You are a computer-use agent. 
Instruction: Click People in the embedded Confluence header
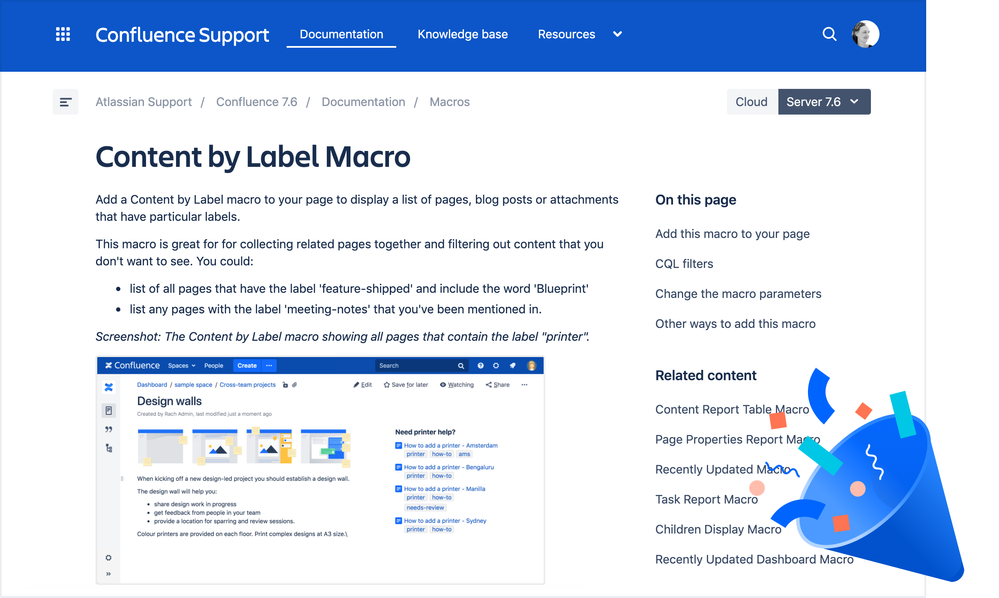pos(213,366)
